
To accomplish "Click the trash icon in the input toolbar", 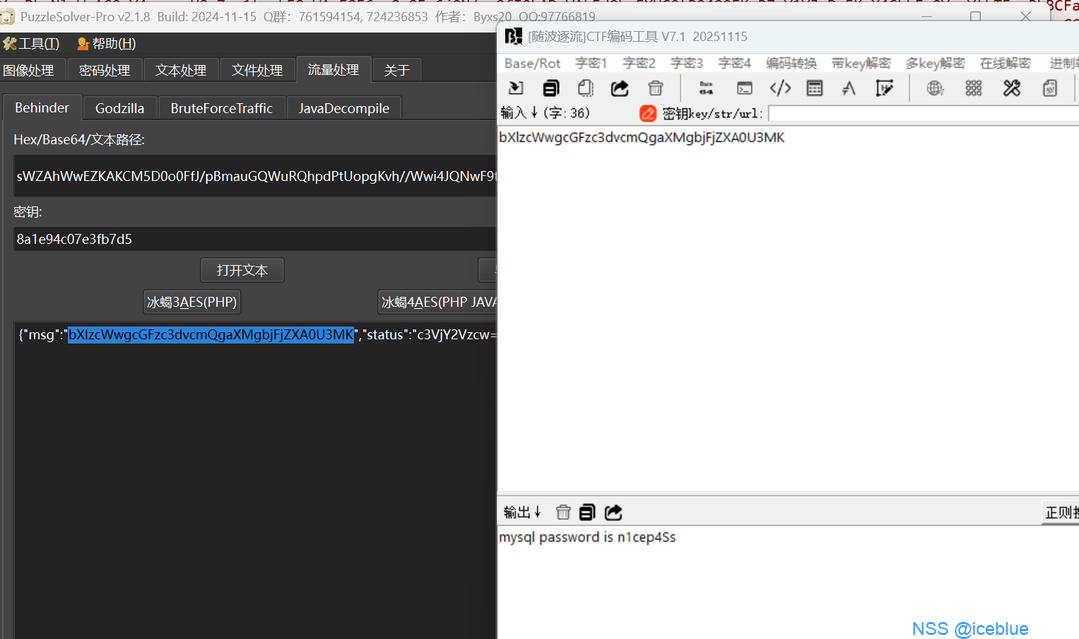I will [x=656, y=88].
